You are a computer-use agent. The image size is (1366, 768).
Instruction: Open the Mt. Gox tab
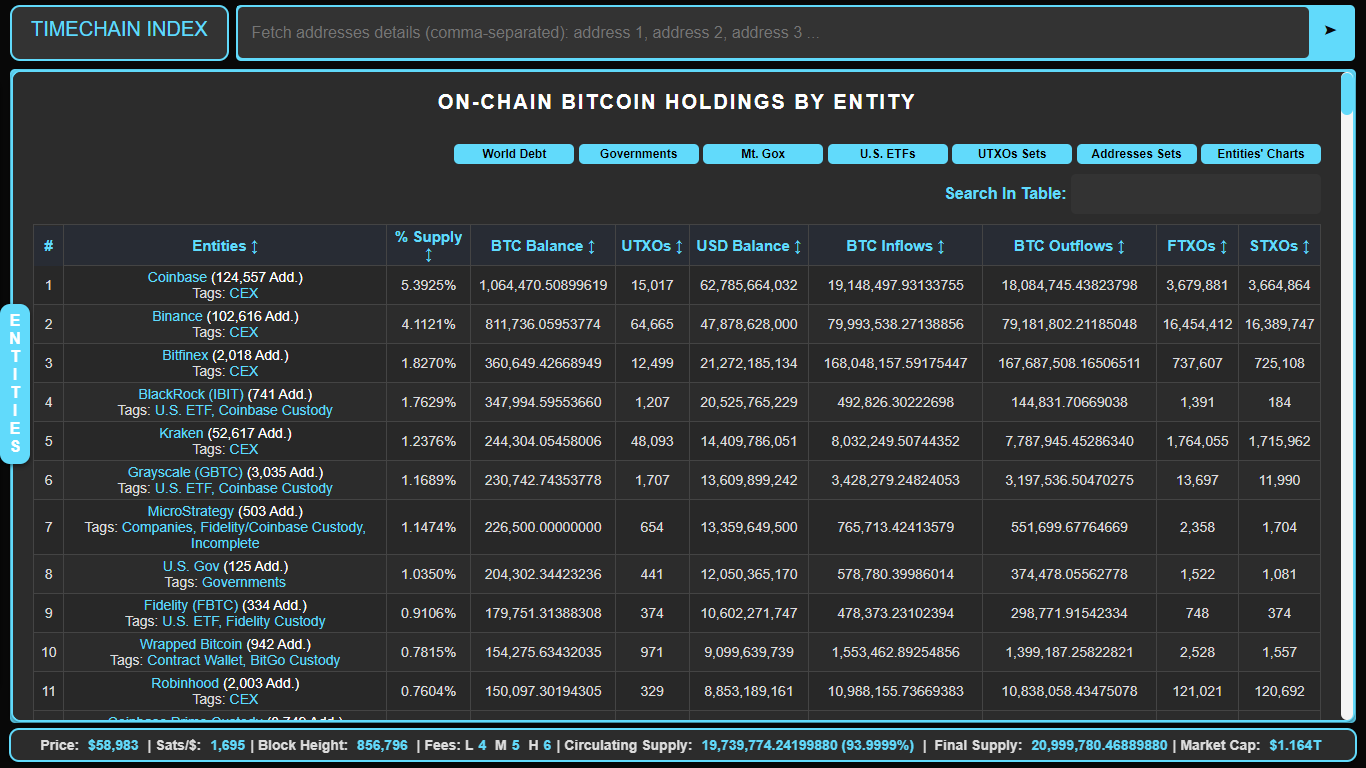763,154
